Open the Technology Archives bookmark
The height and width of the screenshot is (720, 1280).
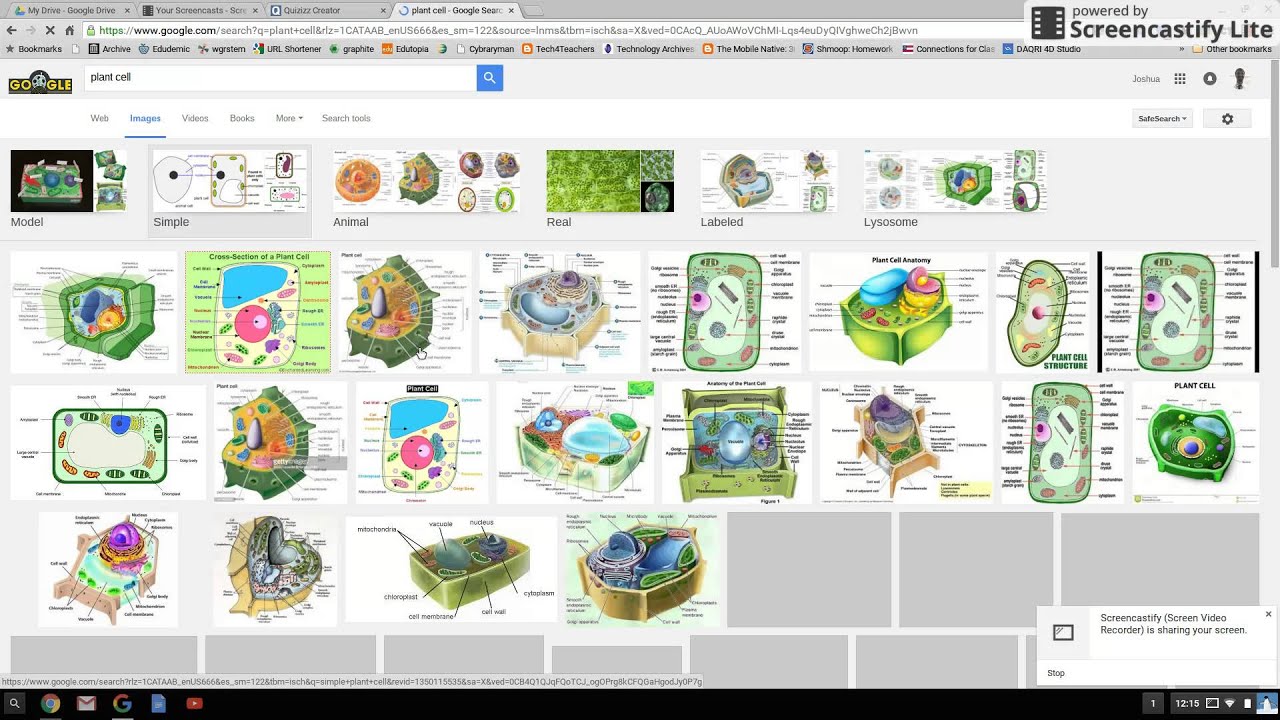[x=648, y=49]
